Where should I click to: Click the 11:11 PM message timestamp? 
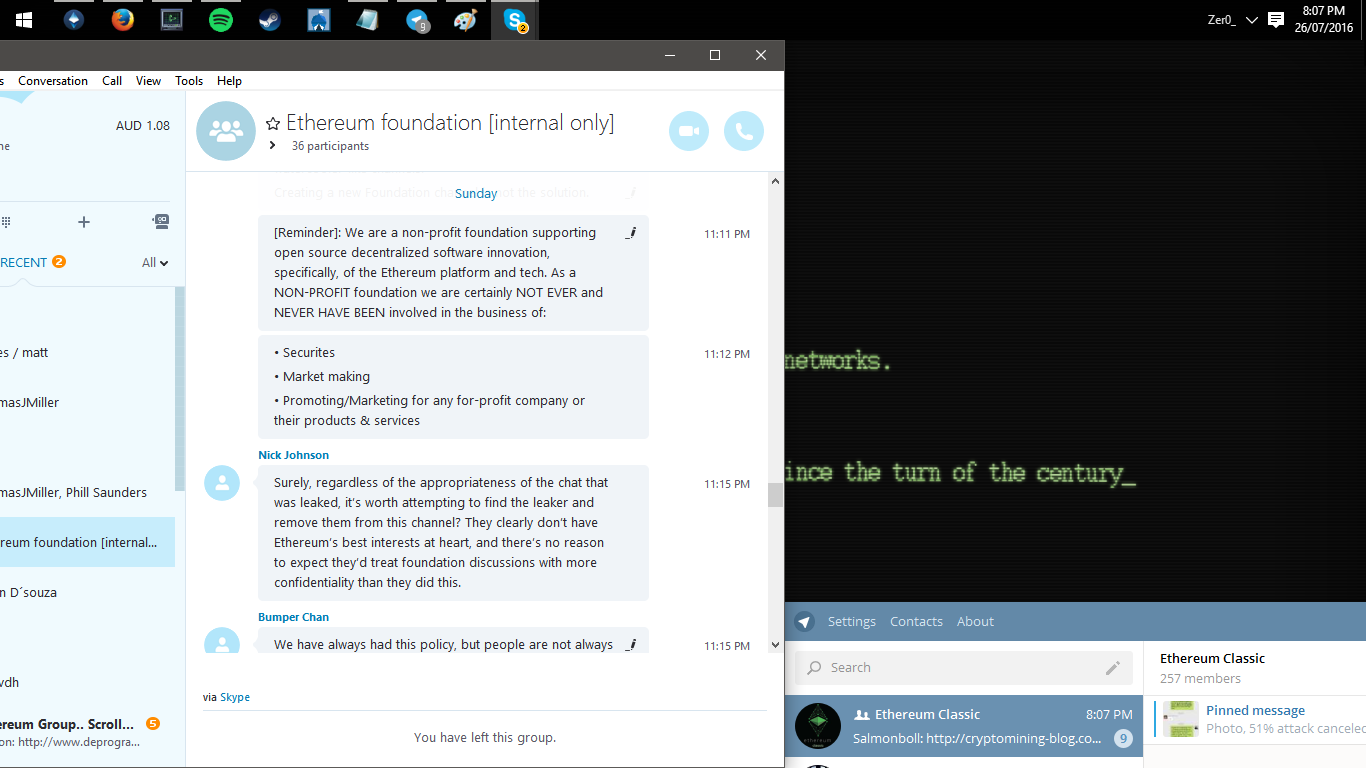pos(727,234)
